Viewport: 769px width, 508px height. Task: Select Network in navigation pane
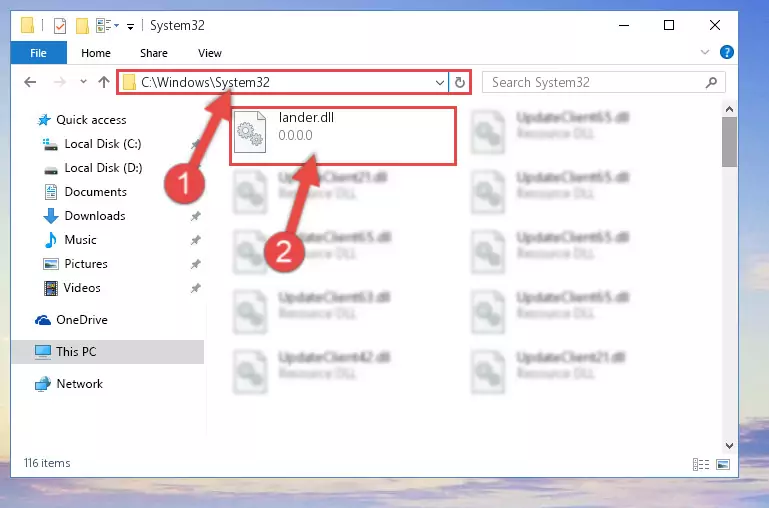click(79, 383)
